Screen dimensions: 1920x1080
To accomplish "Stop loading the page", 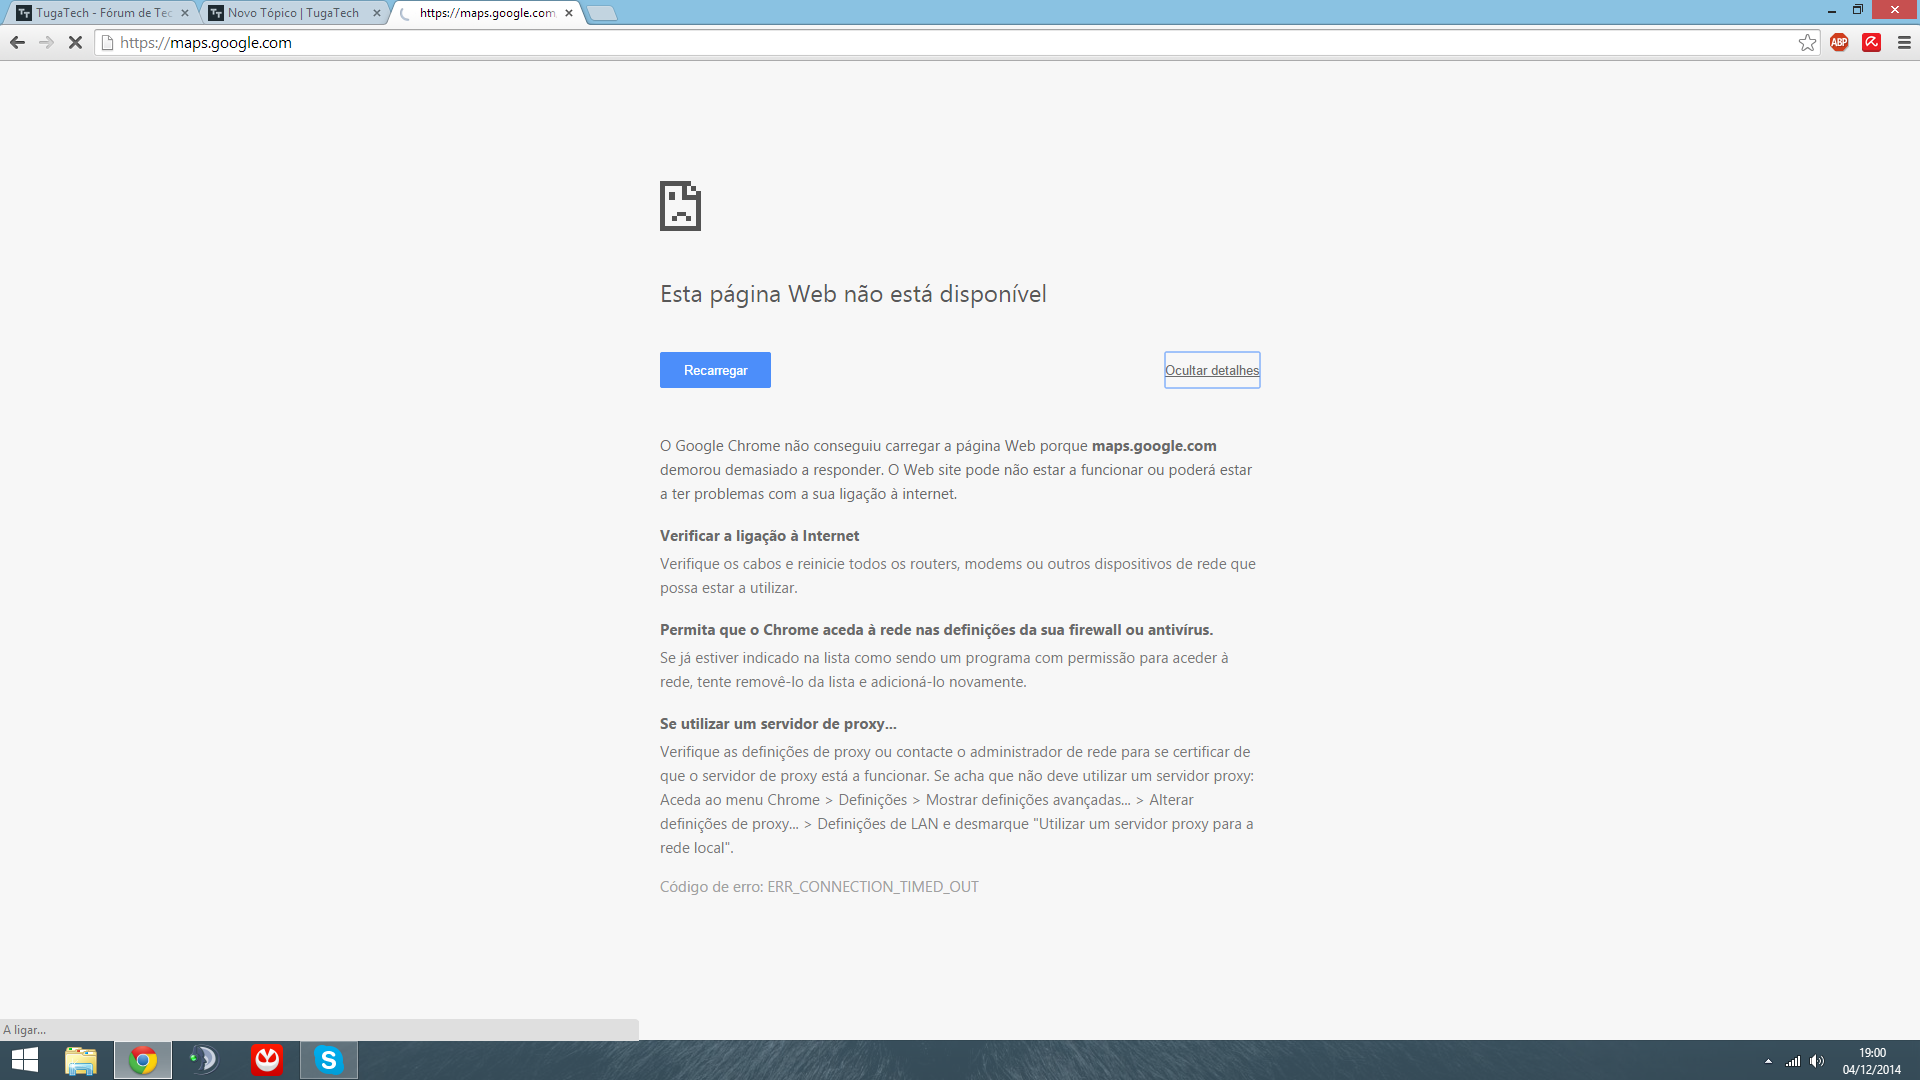I will [x=75, y=42].
